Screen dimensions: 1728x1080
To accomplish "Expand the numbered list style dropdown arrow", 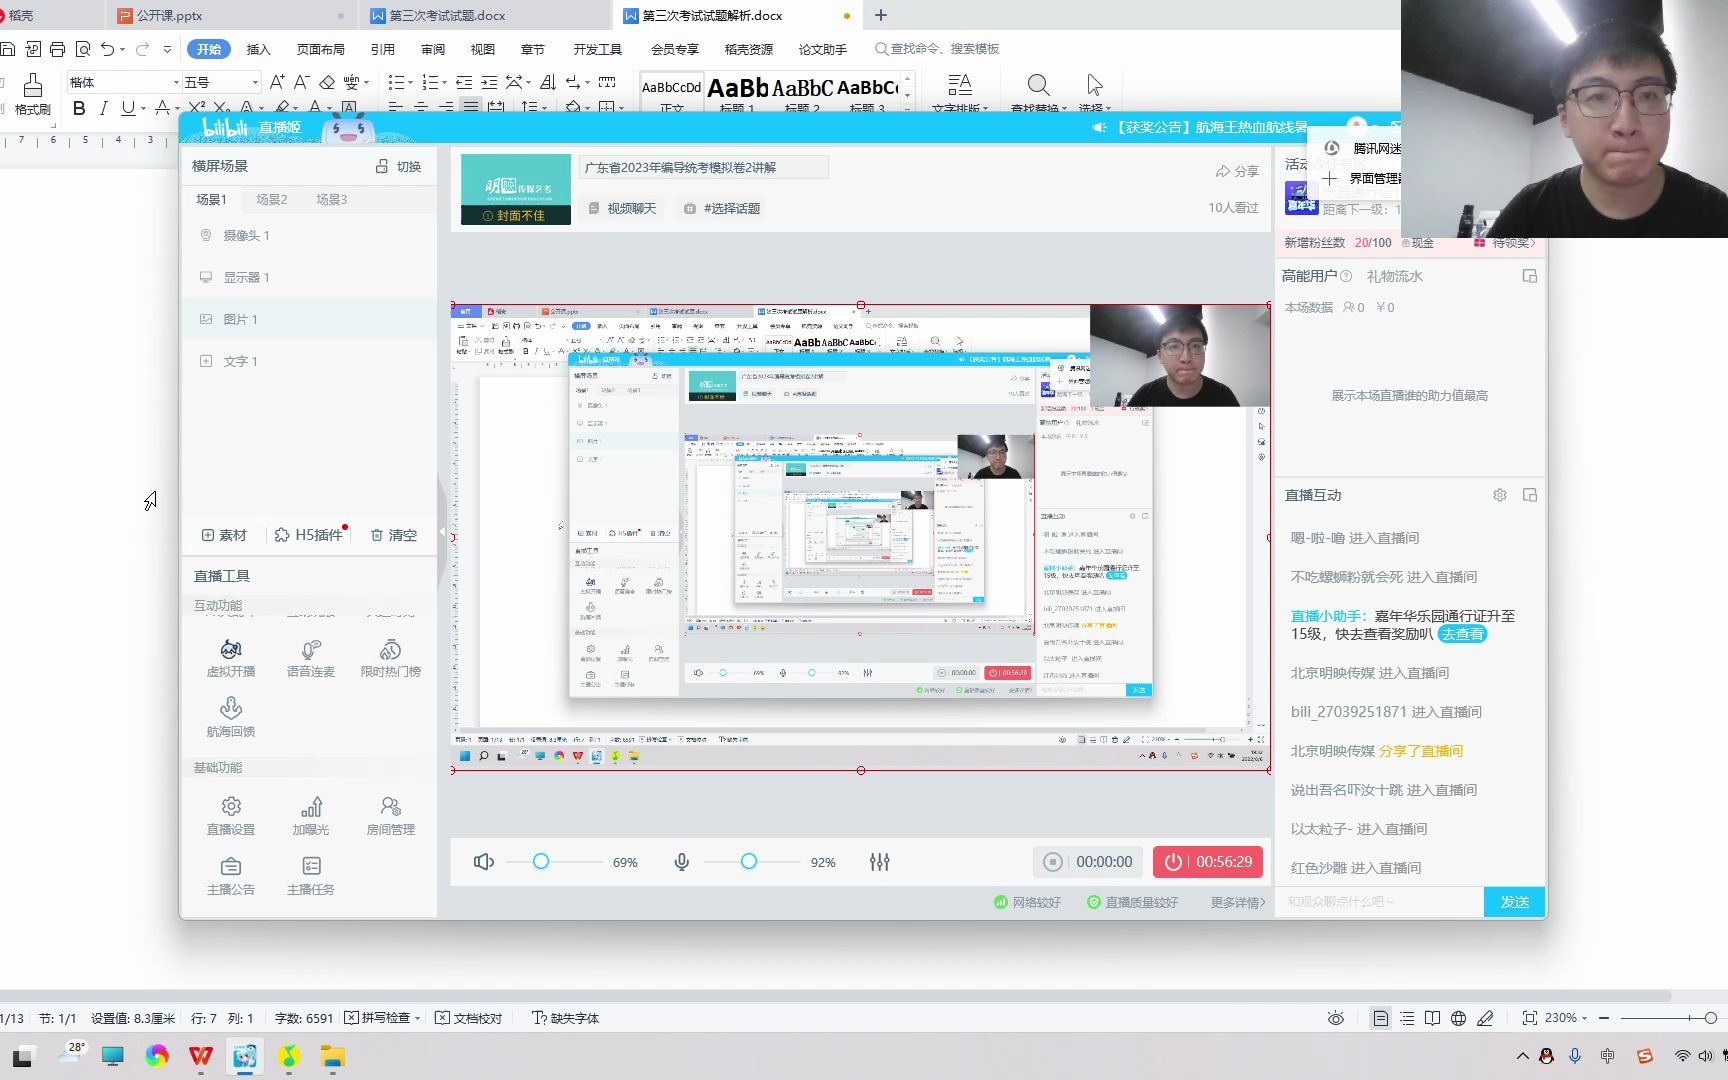I will pyautogui.click(x=444, y=82).
